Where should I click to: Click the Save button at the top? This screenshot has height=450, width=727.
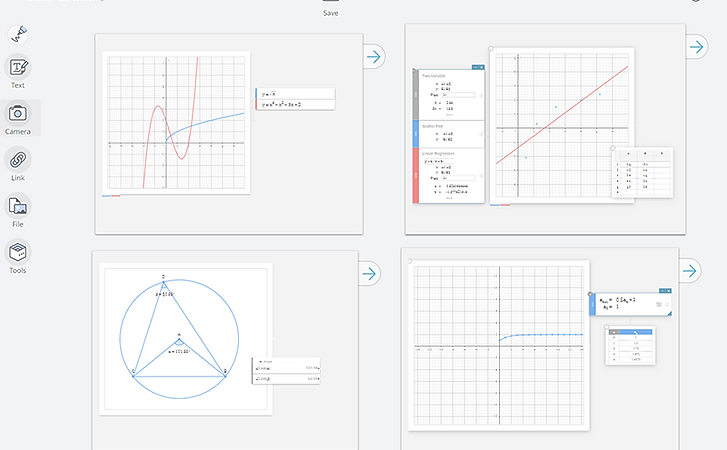(x=331, y=8)
